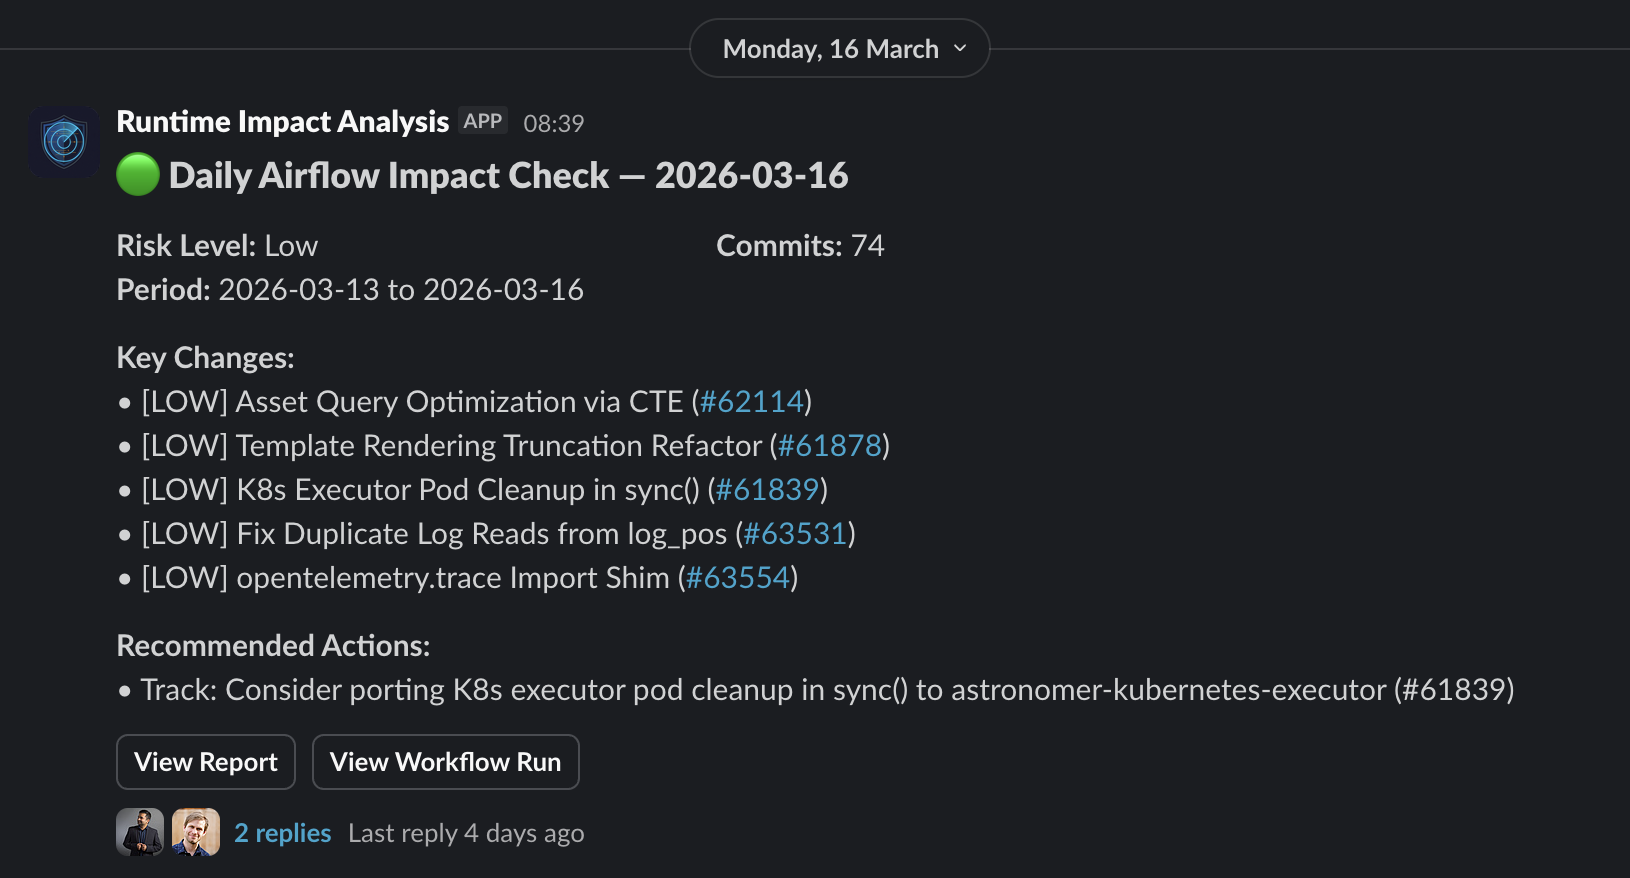Click the 08:39 message timestamp
The height and width of the screenshot is (878, 1630).
coord(553,123)
